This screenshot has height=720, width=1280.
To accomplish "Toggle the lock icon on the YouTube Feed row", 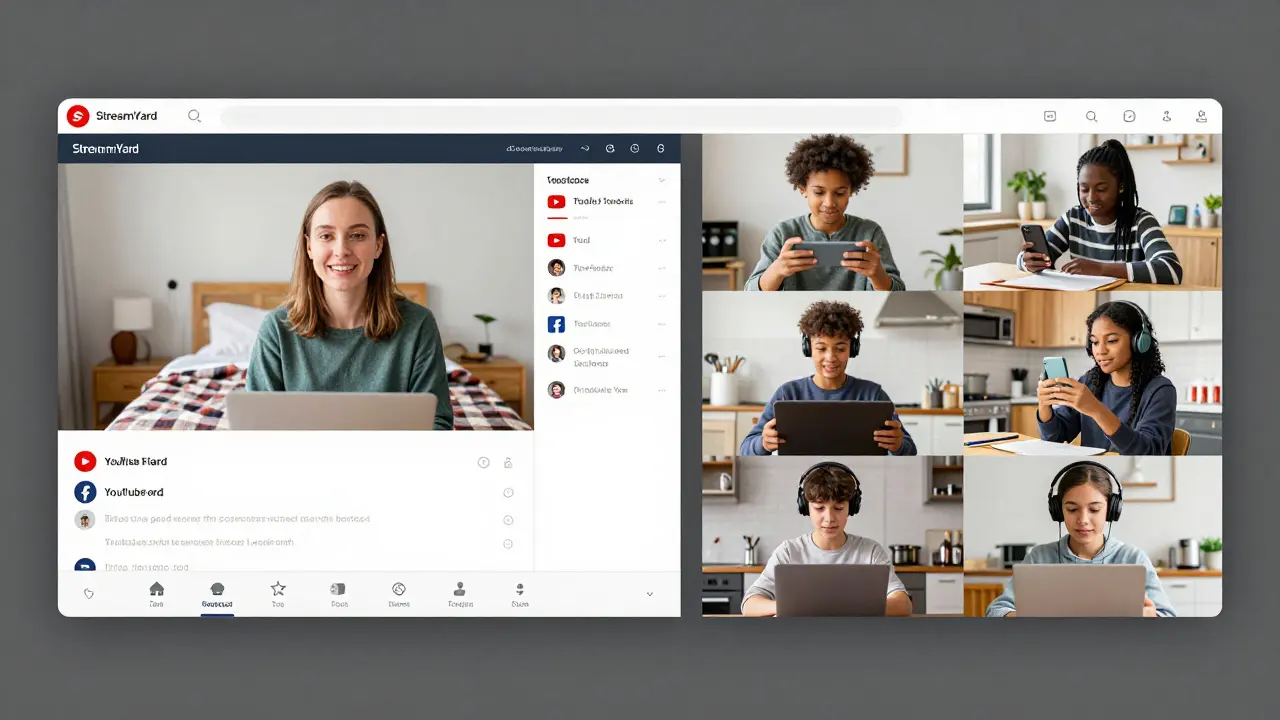I will 508,462.
